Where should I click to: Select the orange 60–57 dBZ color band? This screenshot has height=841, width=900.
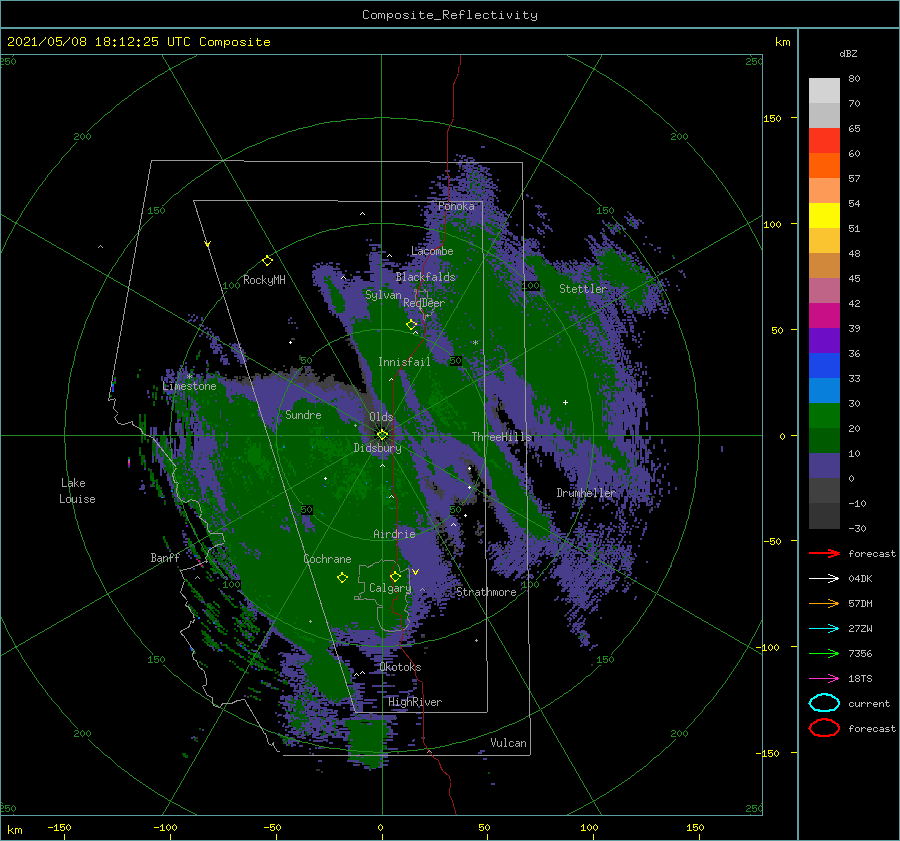(824, 166)
